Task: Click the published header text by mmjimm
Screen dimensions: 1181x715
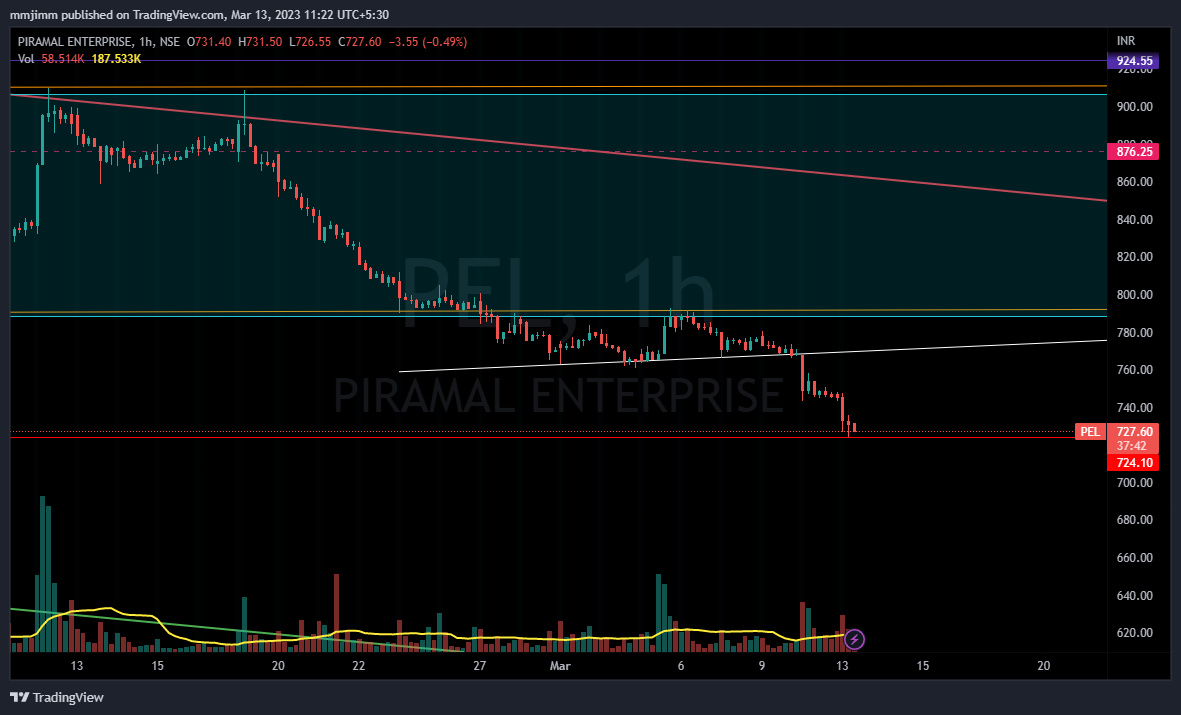Action: coord(200,14)
